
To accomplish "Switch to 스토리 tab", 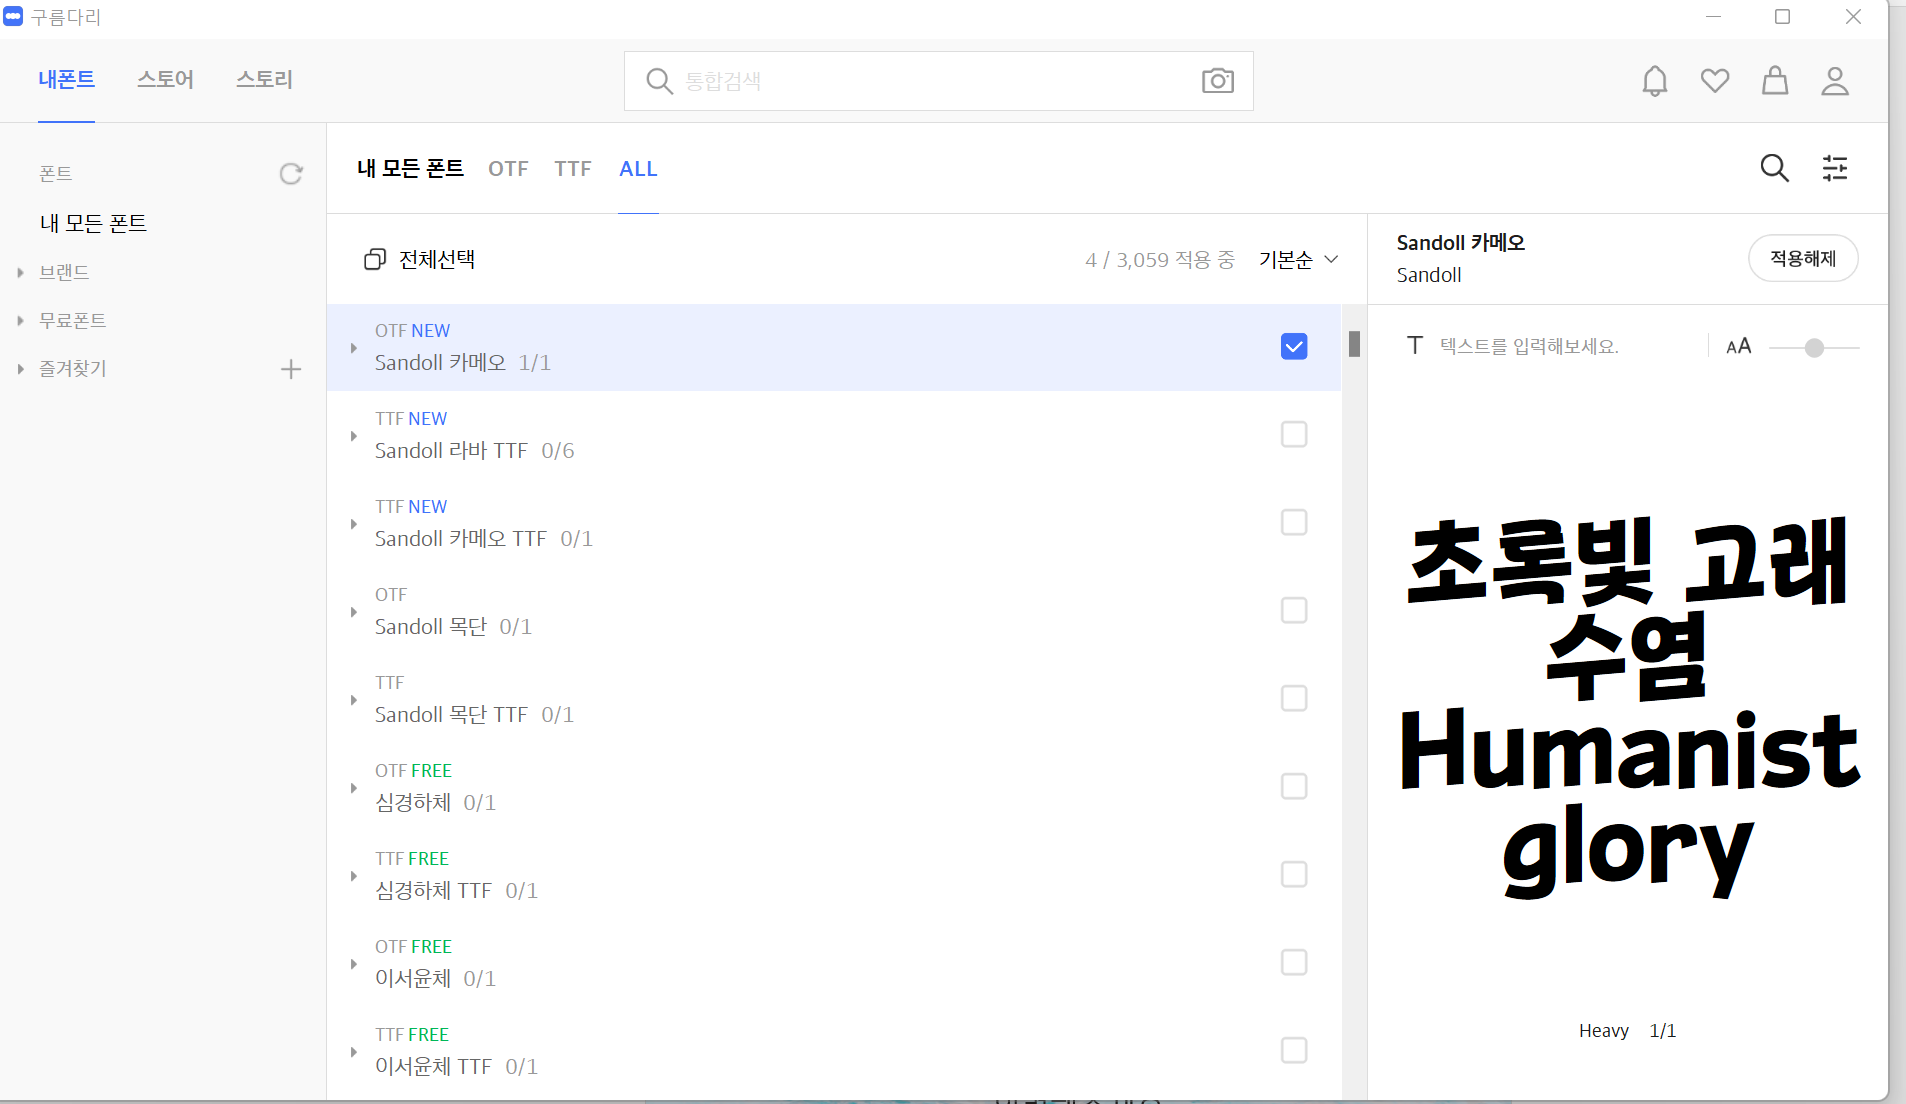I will point(264,80).
